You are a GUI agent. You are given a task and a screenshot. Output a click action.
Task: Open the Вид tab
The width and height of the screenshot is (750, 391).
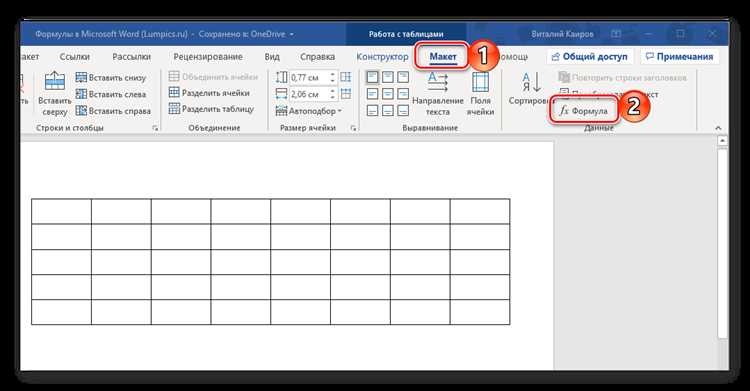pos(272,56)
